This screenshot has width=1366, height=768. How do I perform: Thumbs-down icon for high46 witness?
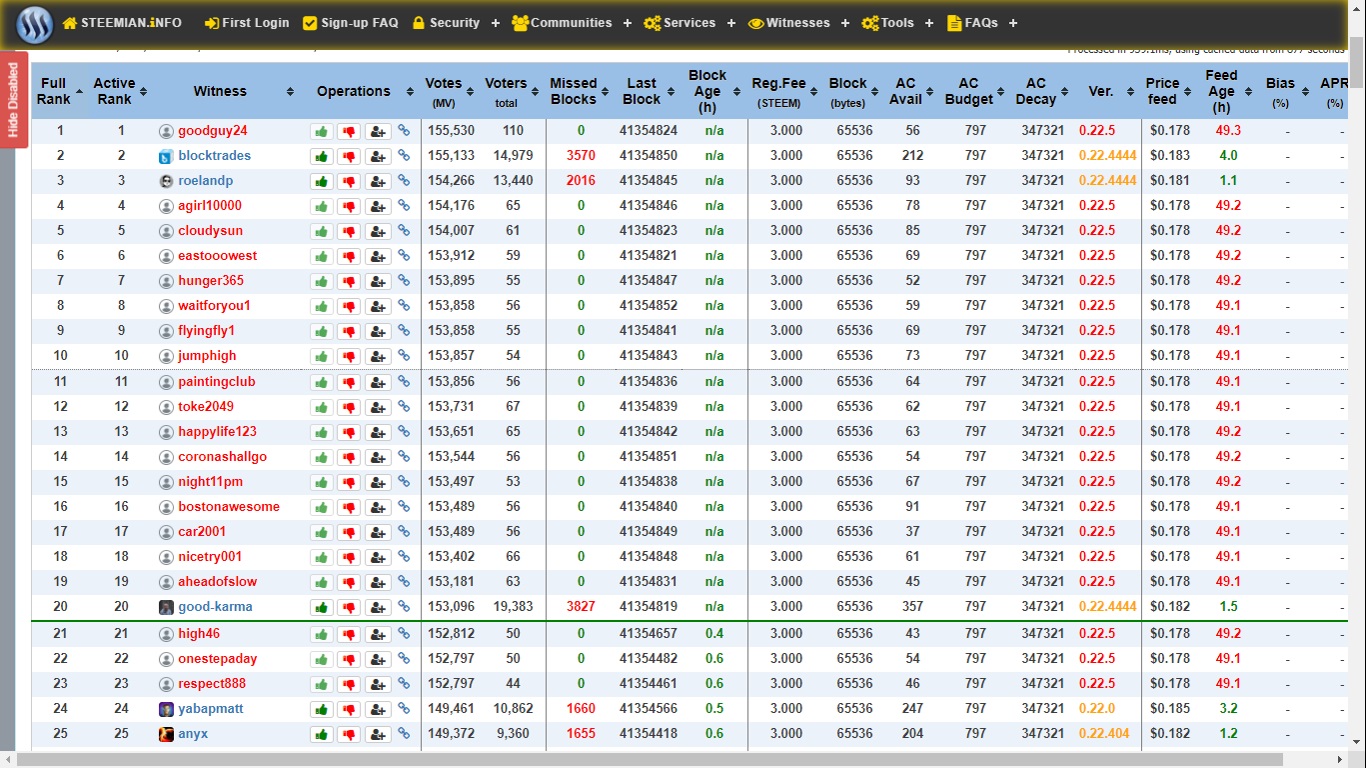pyautogui.click(x=348, y=634)
